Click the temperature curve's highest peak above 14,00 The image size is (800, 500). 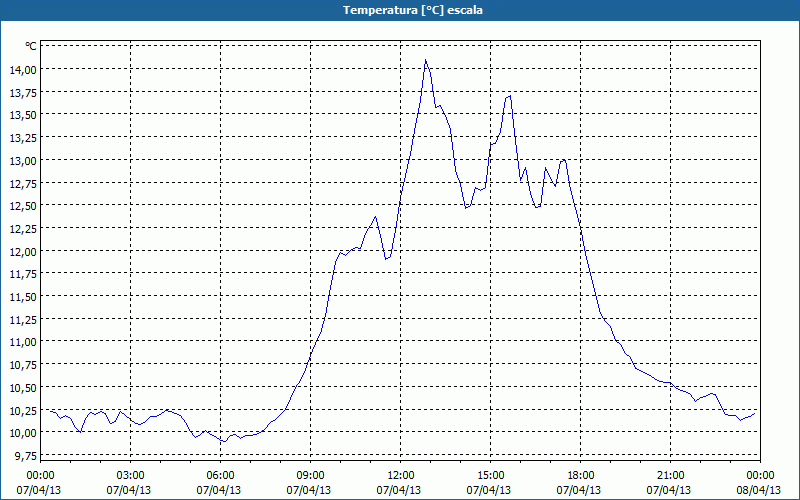pos(426,60)
